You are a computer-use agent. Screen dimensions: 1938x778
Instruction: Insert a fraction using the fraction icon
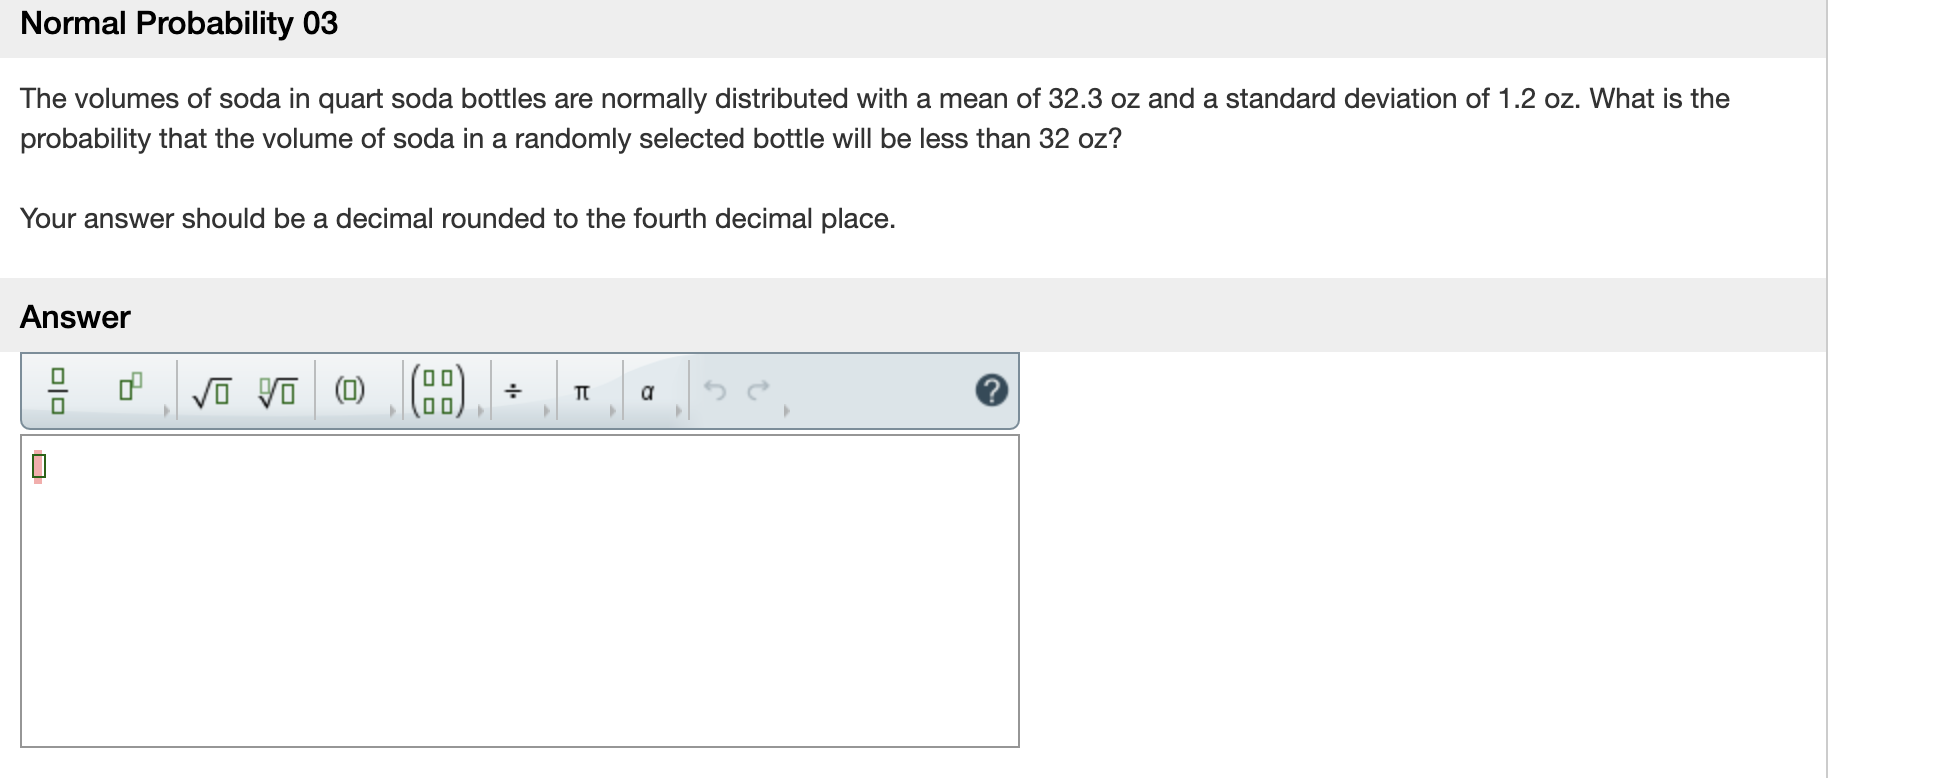(59, 391)
